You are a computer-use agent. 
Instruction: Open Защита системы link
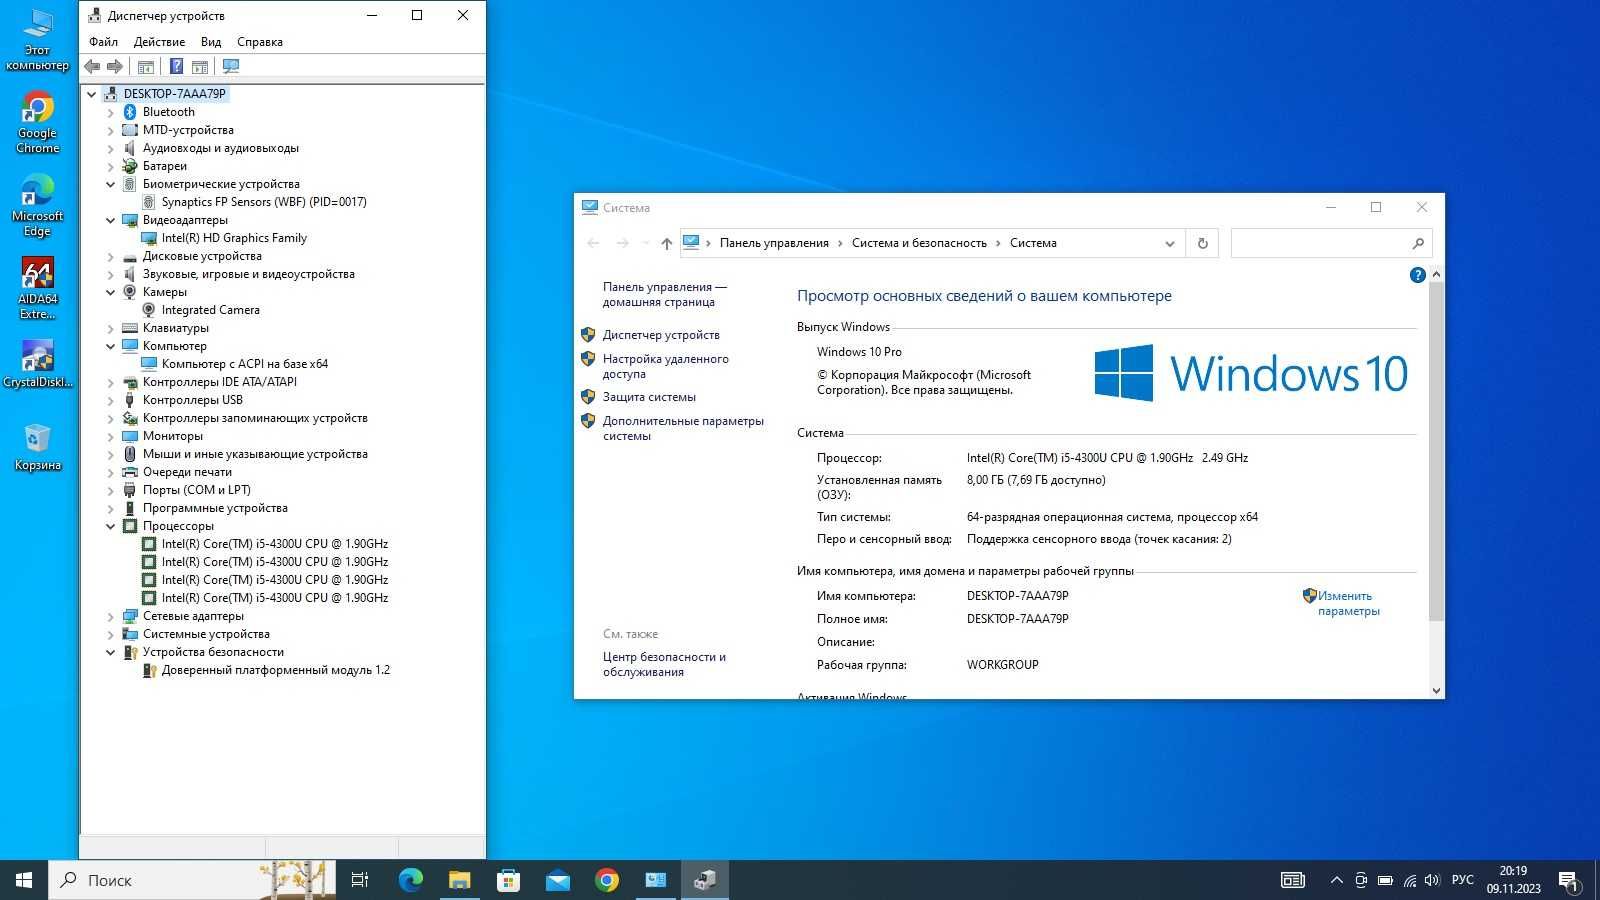(649, 397)
